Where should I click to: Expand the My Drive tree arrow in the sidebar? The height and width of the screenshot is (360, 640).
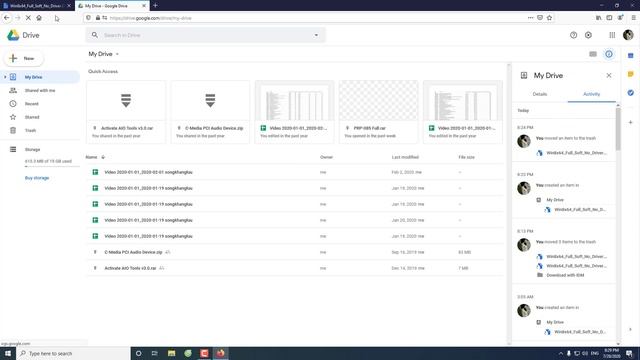(x=5, y=77)
